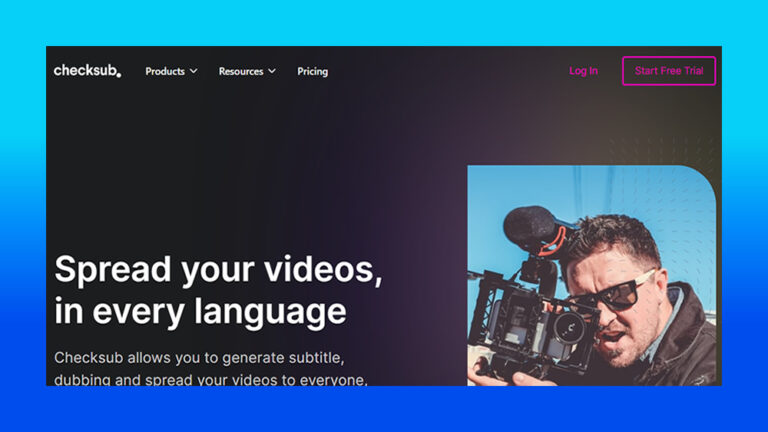Expand the Resources dropdown chevron
The width and height of the screenshot is (768, 432).
(x=272, y=72)
